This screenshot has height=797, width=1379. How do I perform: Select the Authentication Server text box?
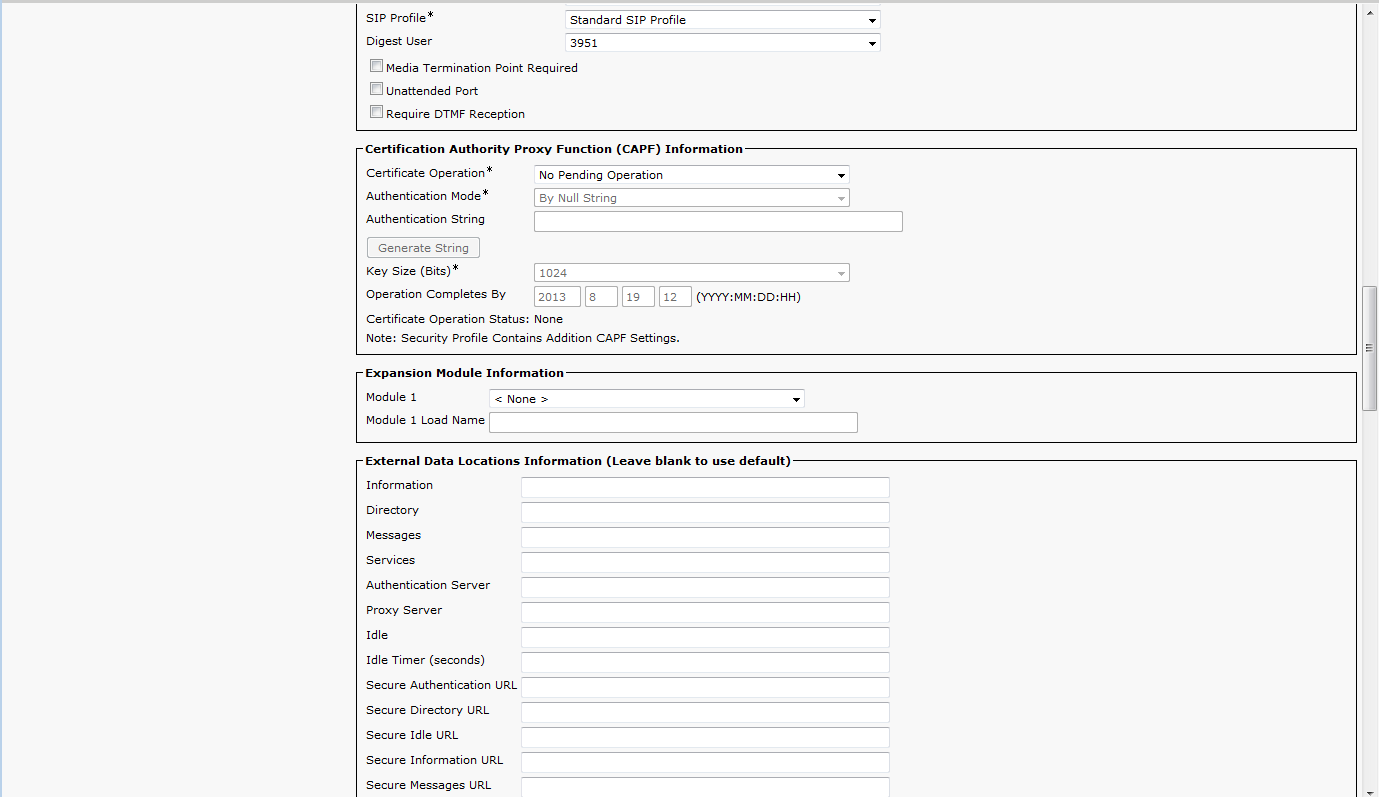[x=704, y=587]
